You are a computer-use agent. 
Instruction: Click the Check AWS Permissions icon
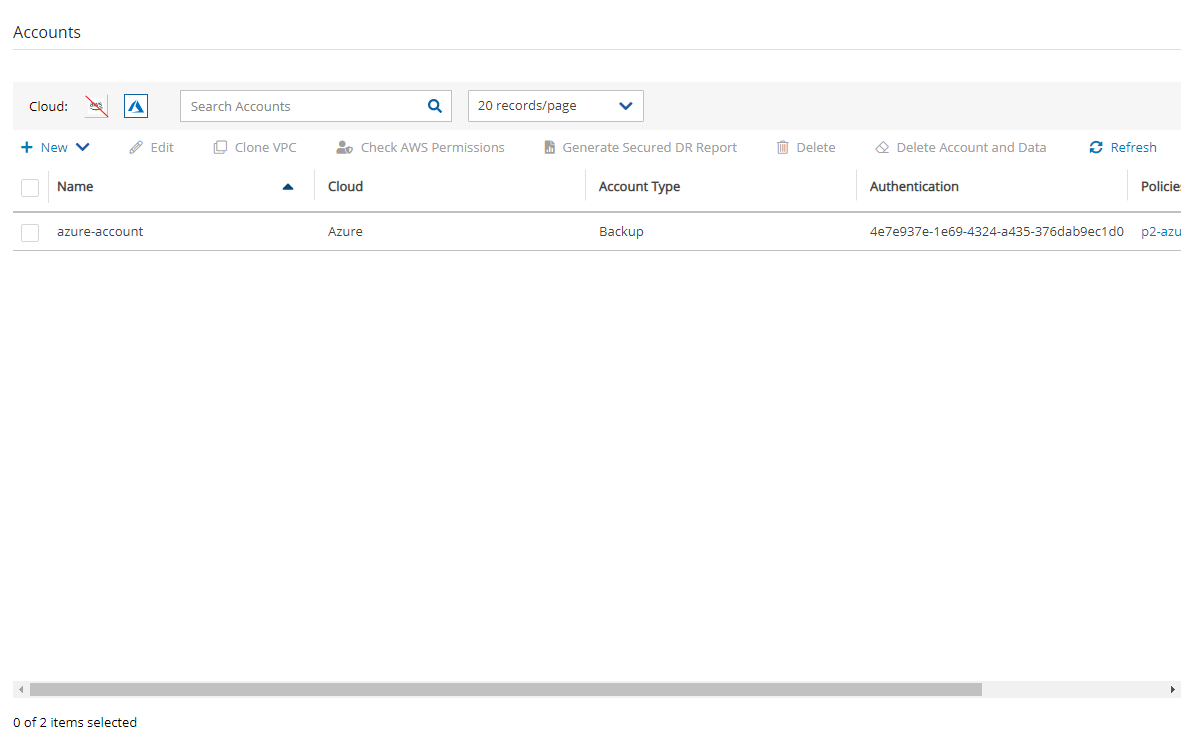[344, 148]
